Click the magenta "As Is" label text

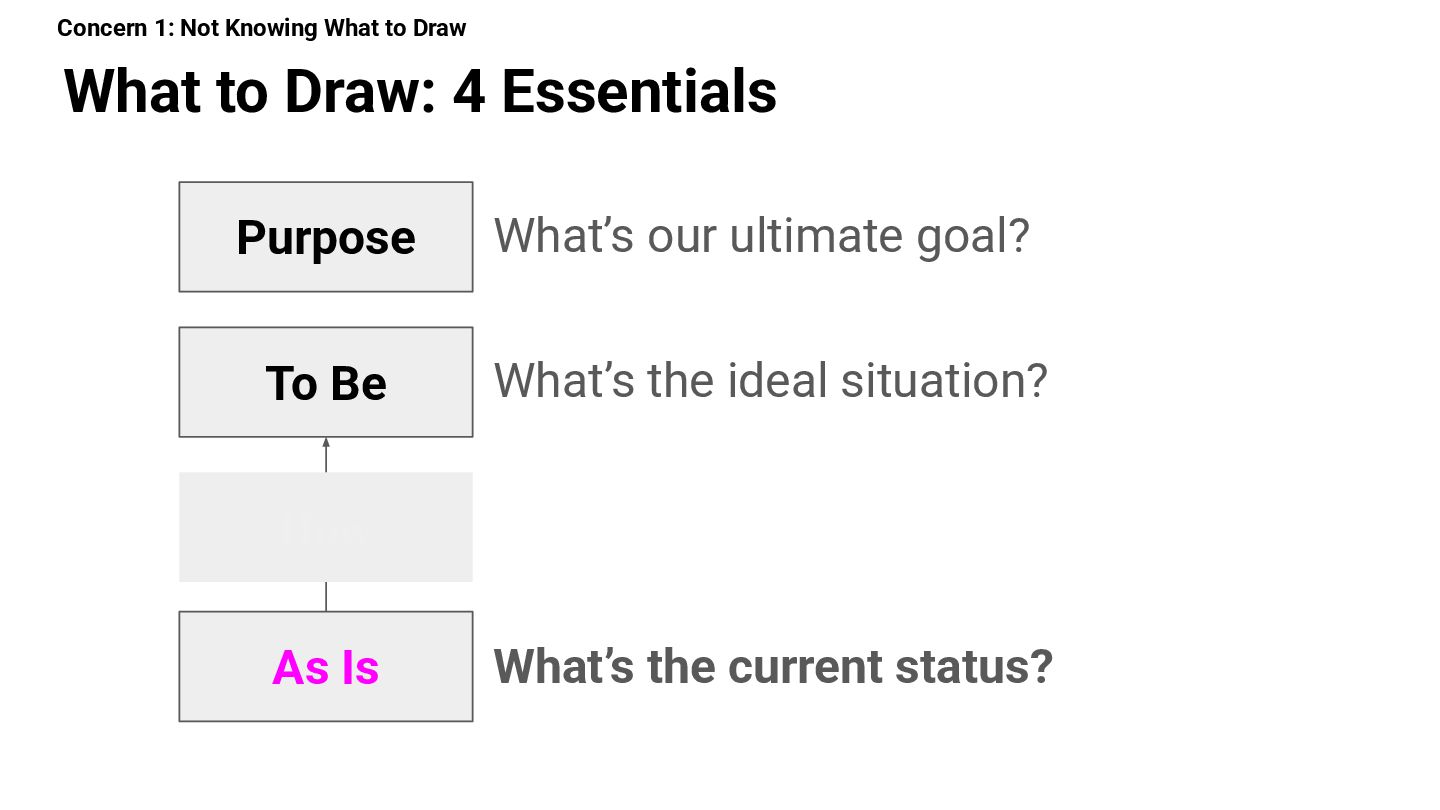(326, 667)
